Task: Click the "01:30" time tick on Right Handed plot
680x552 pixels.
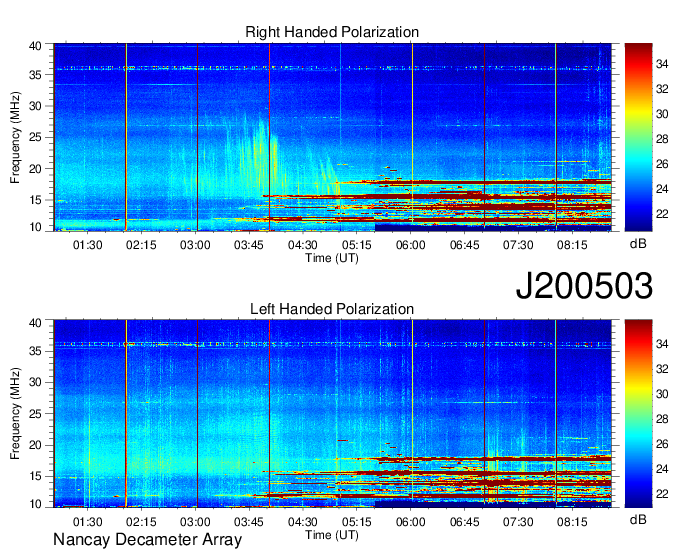Action: 88,245
